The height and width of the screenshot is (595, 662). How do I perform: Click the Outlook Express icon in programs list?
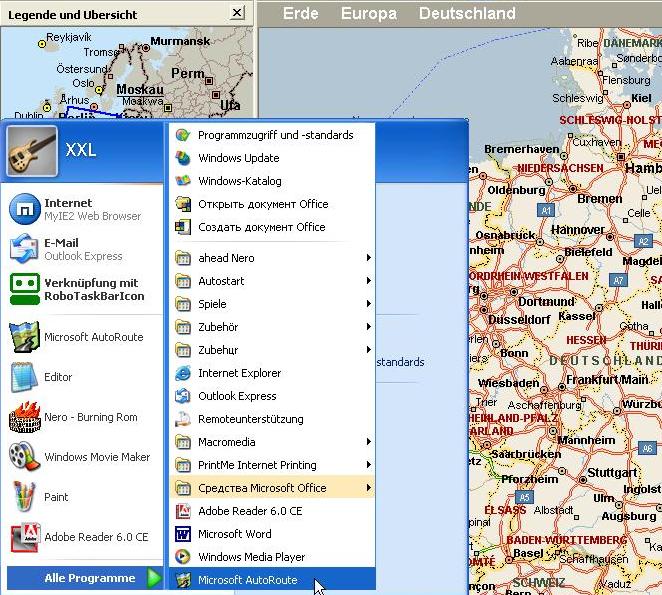pos(183,396)
